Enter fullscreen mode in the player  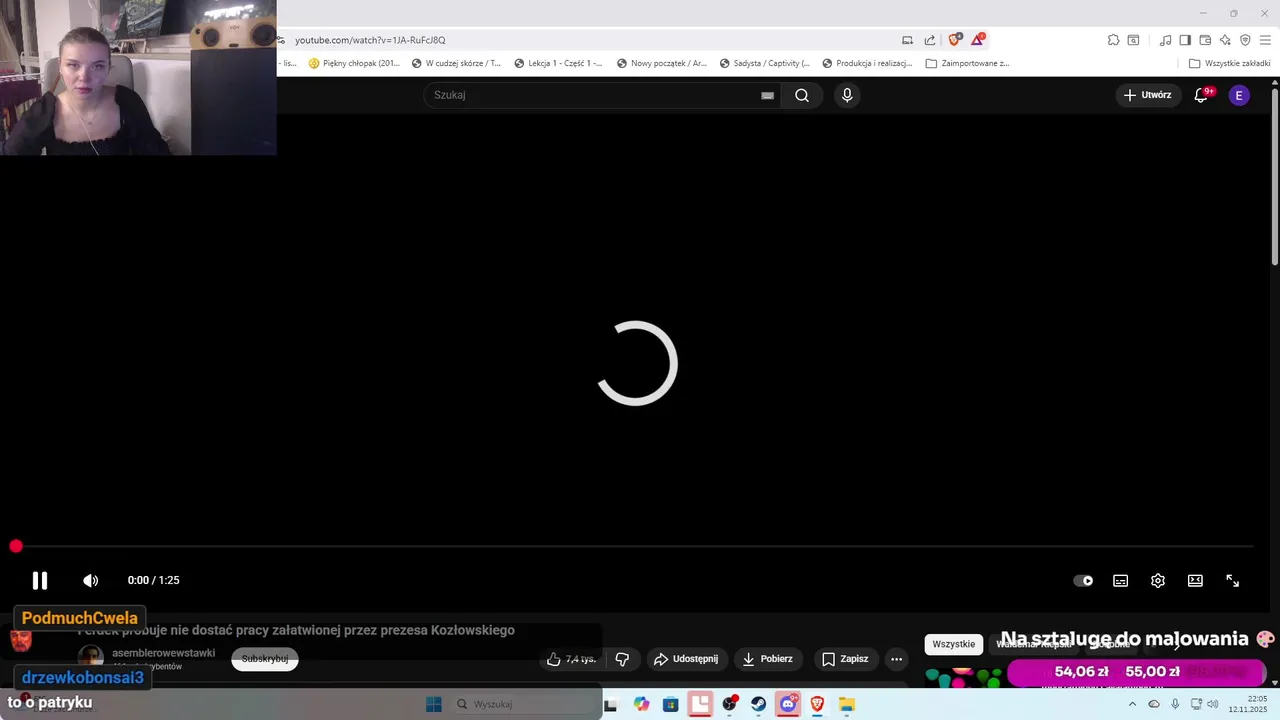pos(1233,581)
